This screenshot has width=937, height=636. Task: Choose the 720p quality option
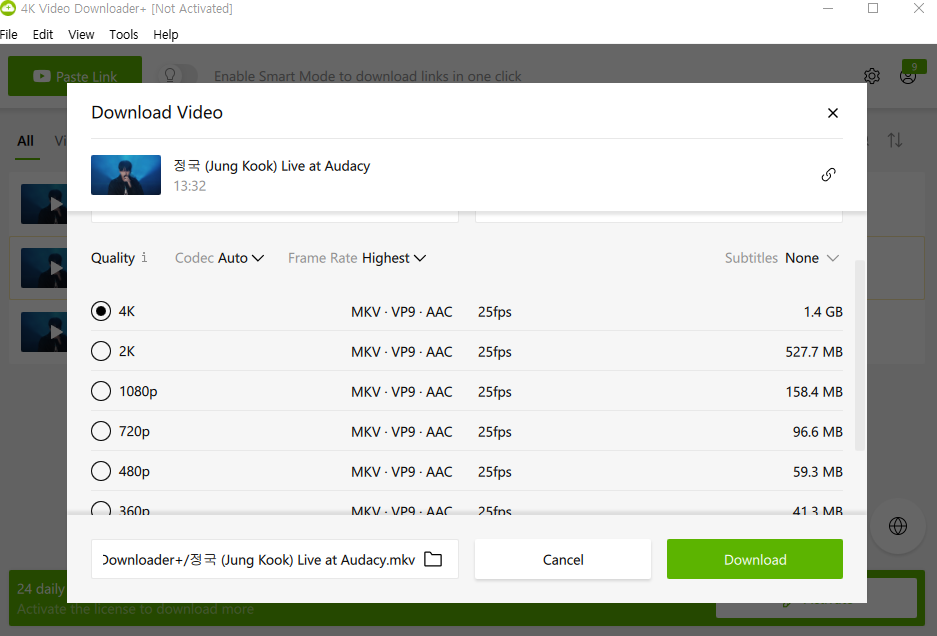pos(101,432)
